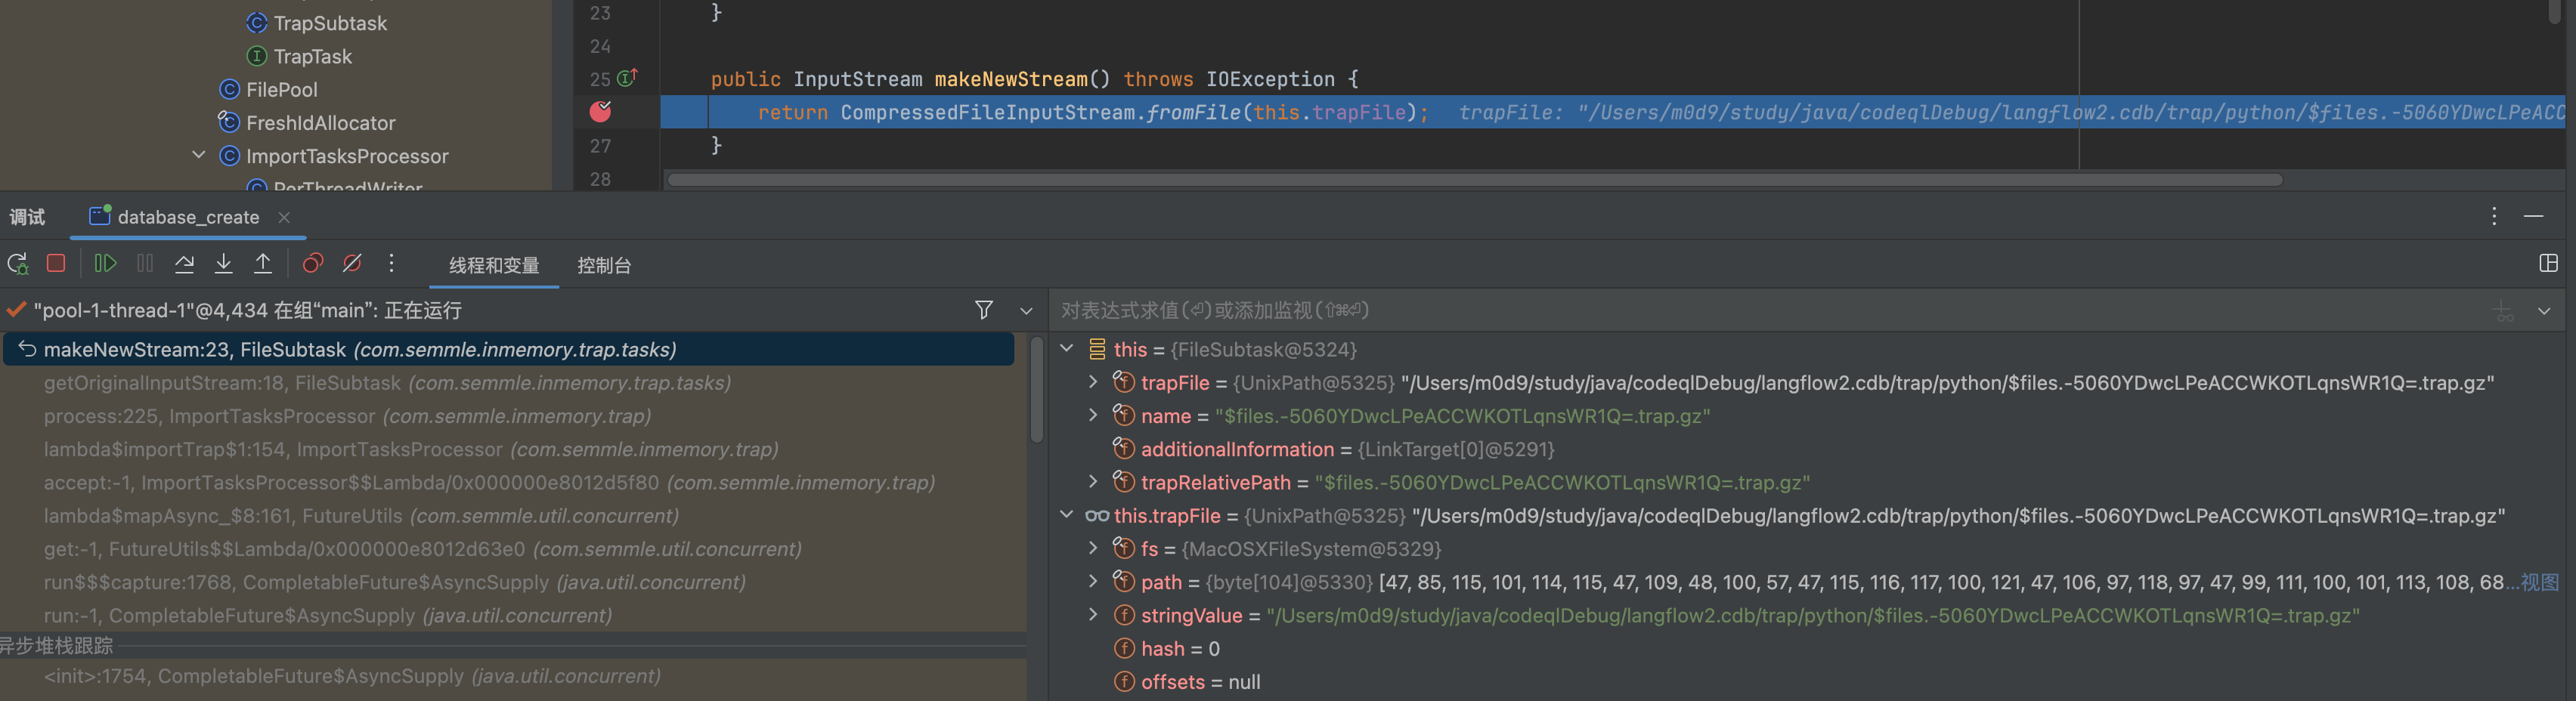The height and width of the screenshot is (701, 2576).
Task: Open the 视图 link for path value
Action: [2540, 582]
